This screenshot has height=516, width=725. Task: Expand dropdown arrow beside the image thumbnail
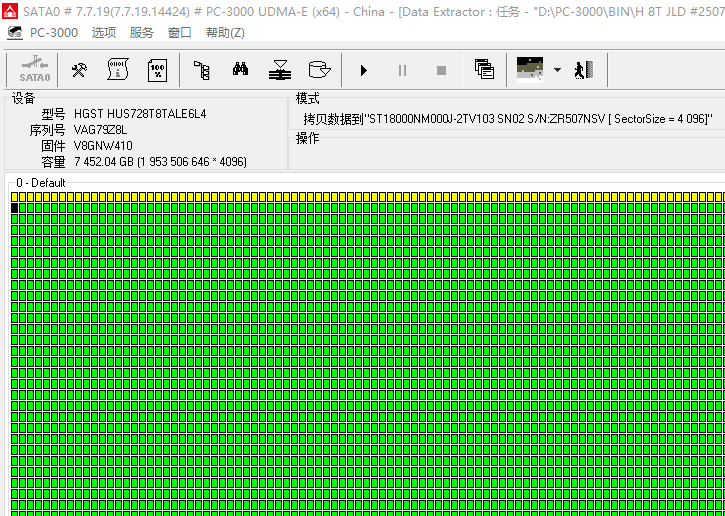[557, 71]
